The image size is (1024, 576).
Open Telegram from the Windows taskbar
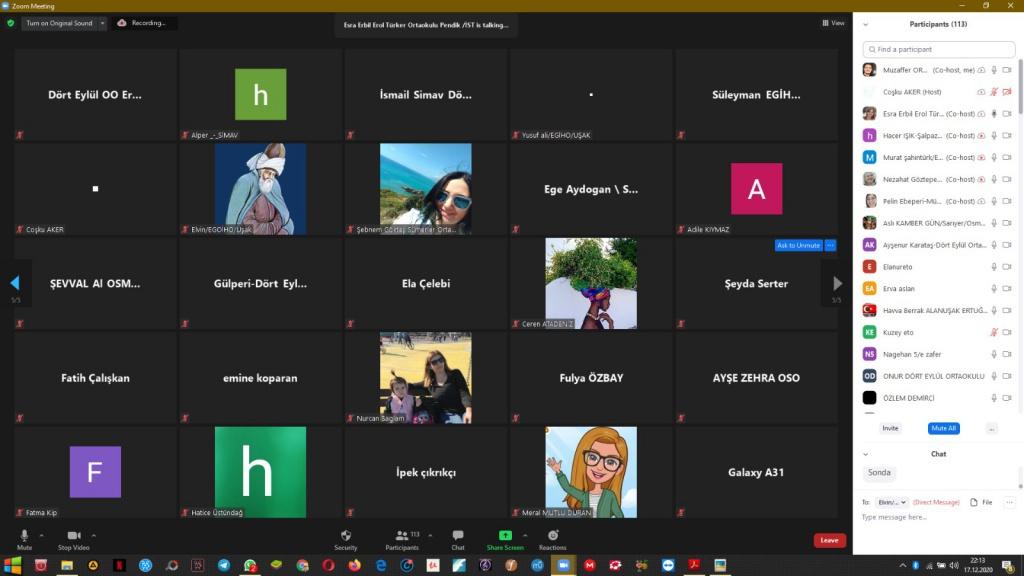point(223,566)
